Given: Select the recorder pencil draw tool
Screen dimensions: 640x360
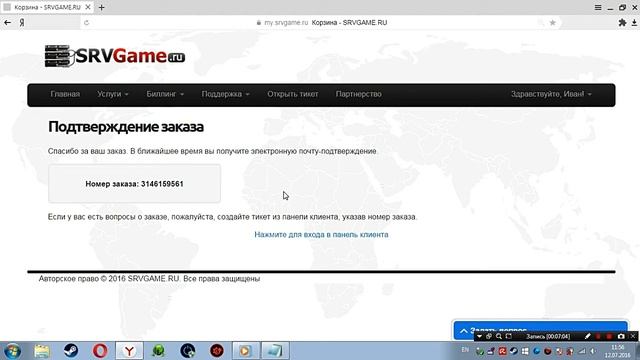Looking at the screenshot, I should (x=587, y=336).
